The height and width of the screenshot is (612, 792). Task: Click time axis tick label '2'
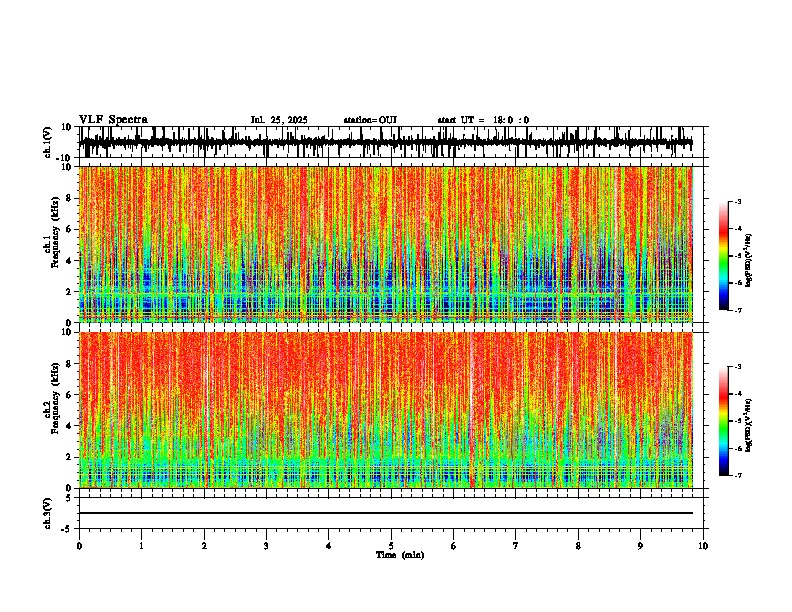pyautogui.click(x=204, y=546)
